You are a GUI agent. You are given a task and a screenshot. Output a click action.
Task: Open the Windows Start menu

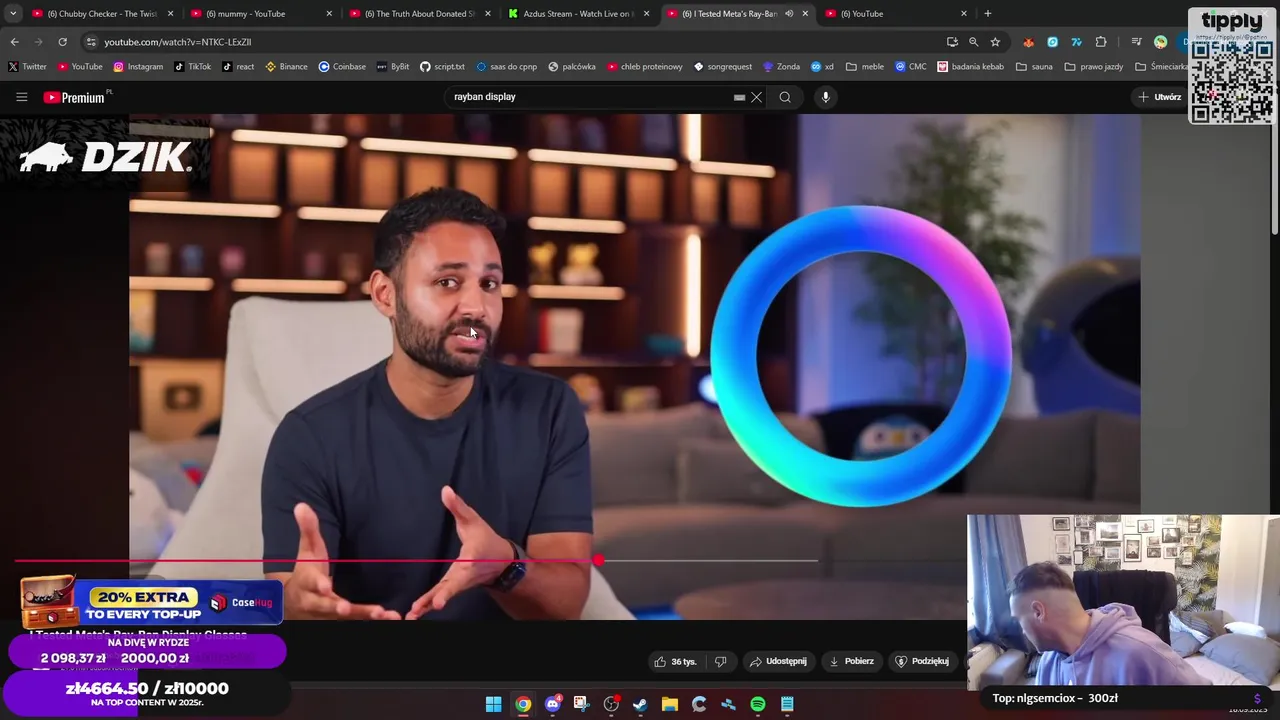click(493, 704)
